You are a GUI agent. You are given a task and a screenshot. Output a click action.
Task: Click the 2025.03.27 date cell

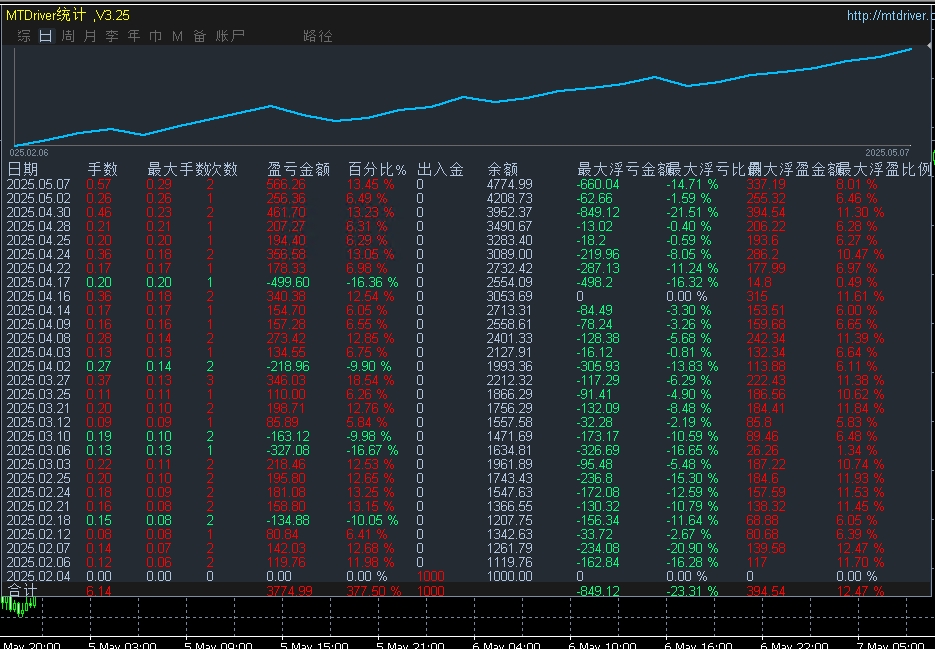click(38, 380)
